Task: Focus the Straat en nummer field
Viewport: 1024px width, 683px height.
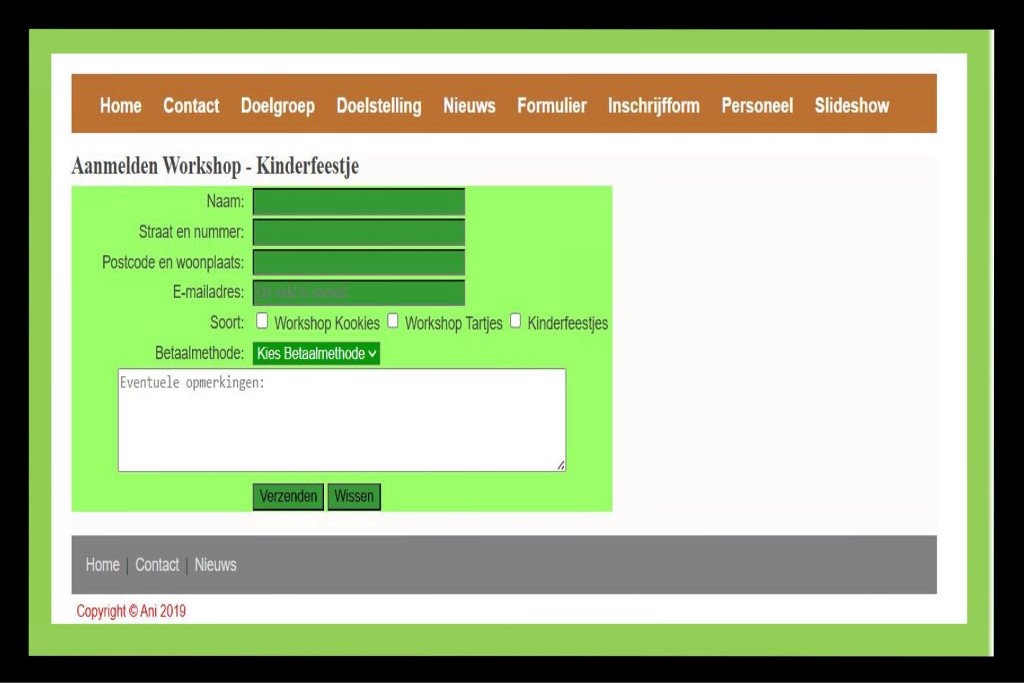Action: (x=358, y=232)
